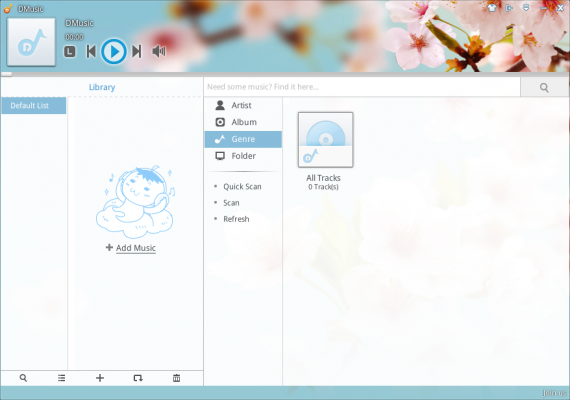The width and height of the screenshot is (570, 400).
Task: Click the Album disc icon
Action: coord(220,122)
